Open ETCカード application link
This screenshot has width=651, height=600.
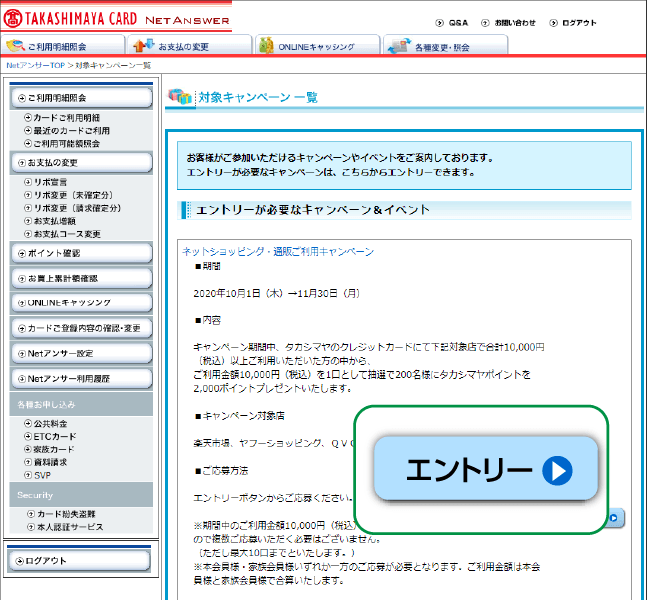click(55, 437)
